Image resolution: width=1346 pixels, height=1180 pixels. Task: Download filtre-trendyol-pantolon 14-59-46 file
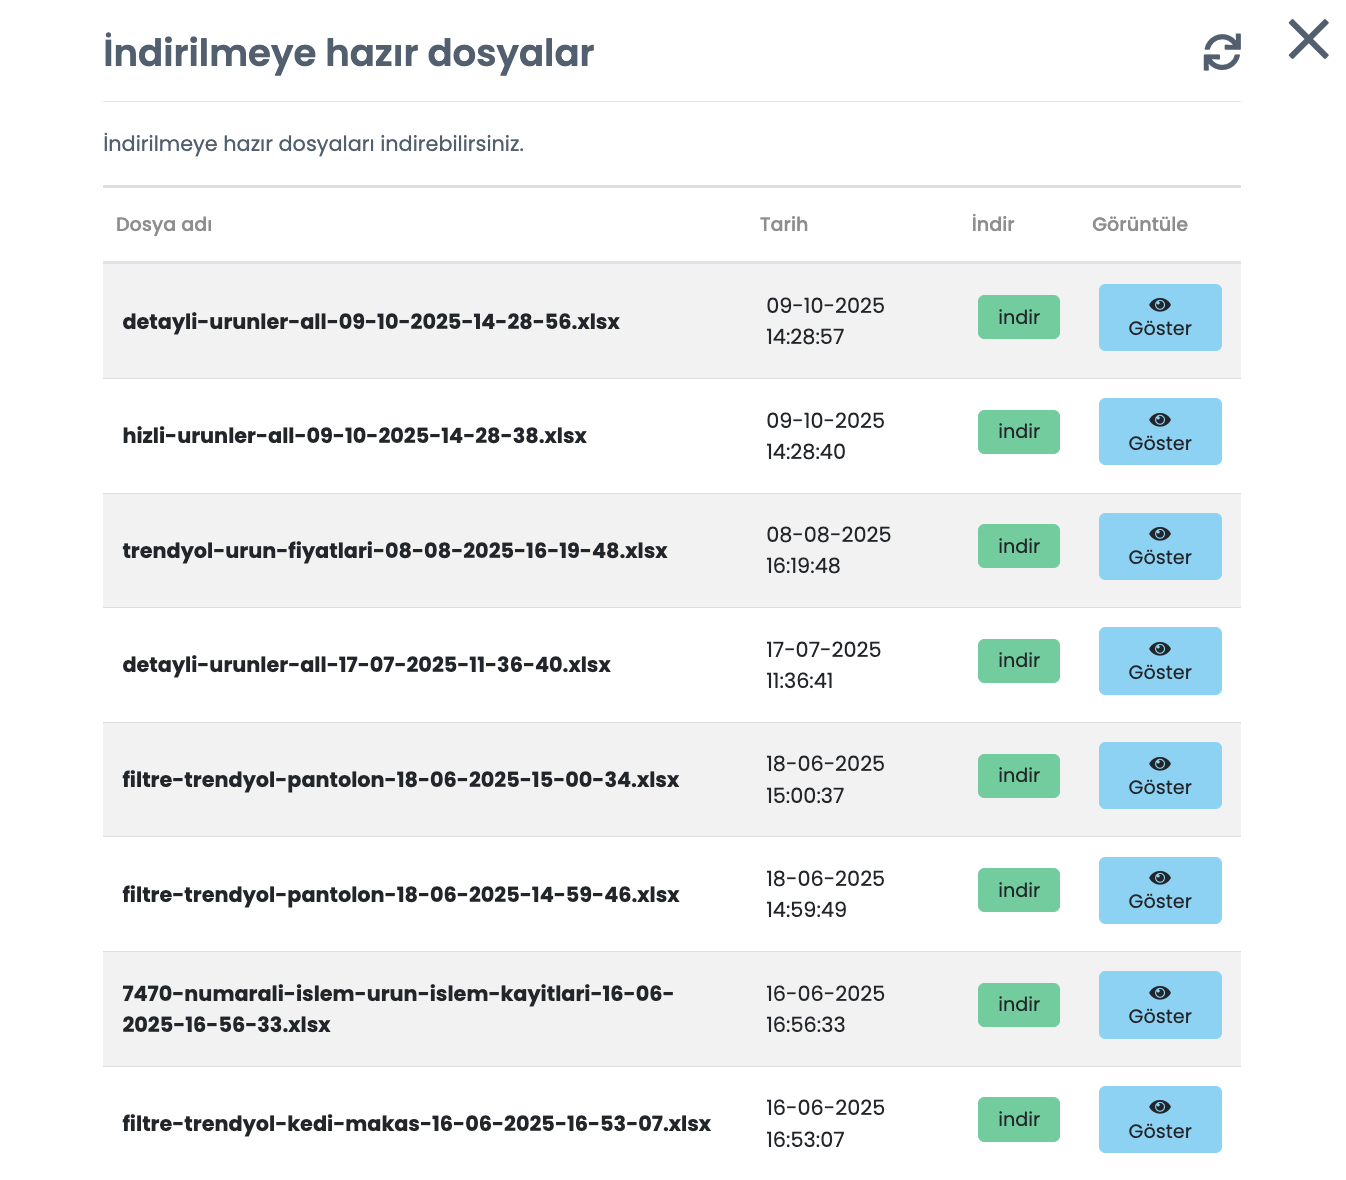(1019, 890)
